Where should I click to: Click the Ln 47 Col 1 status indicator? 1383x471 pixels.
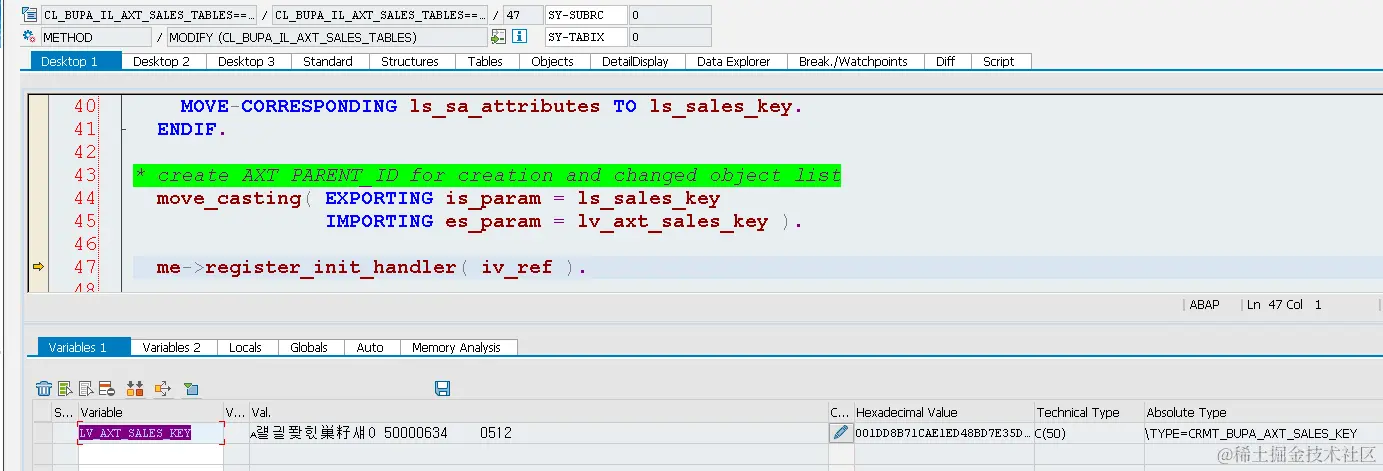point(1285,304)
